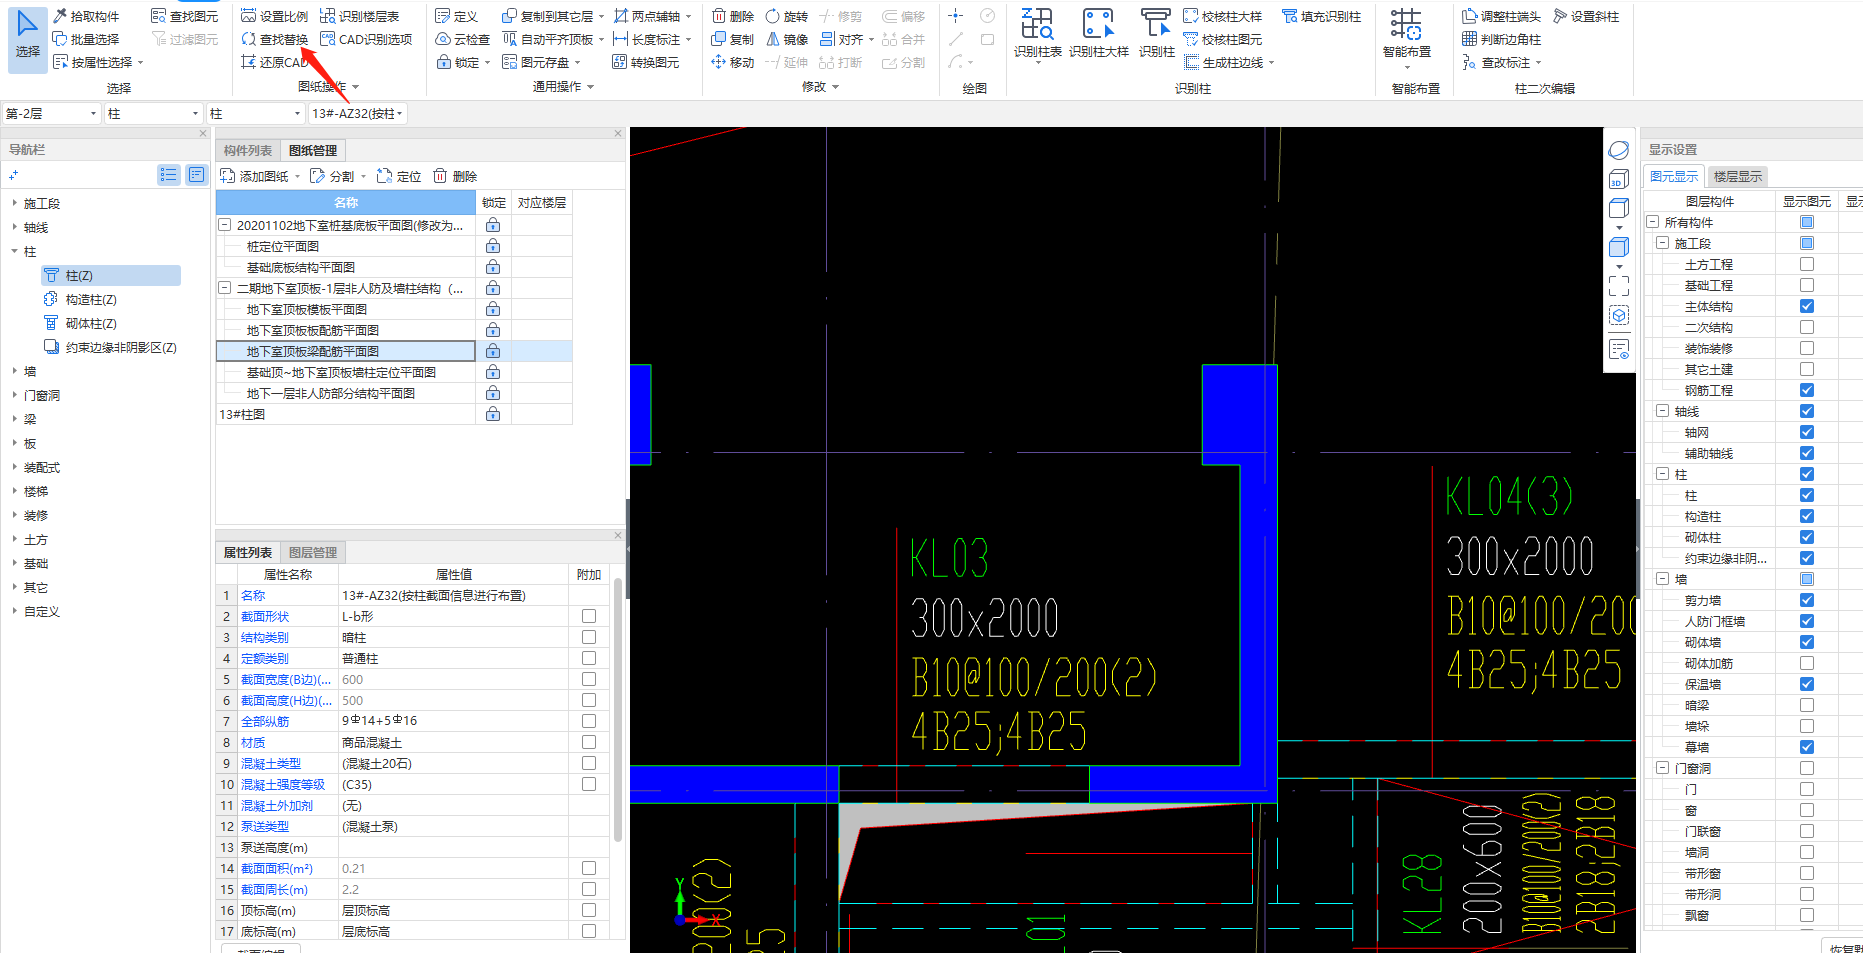Toggle 土方工程 display checkbox

[x=1807, y=264]
